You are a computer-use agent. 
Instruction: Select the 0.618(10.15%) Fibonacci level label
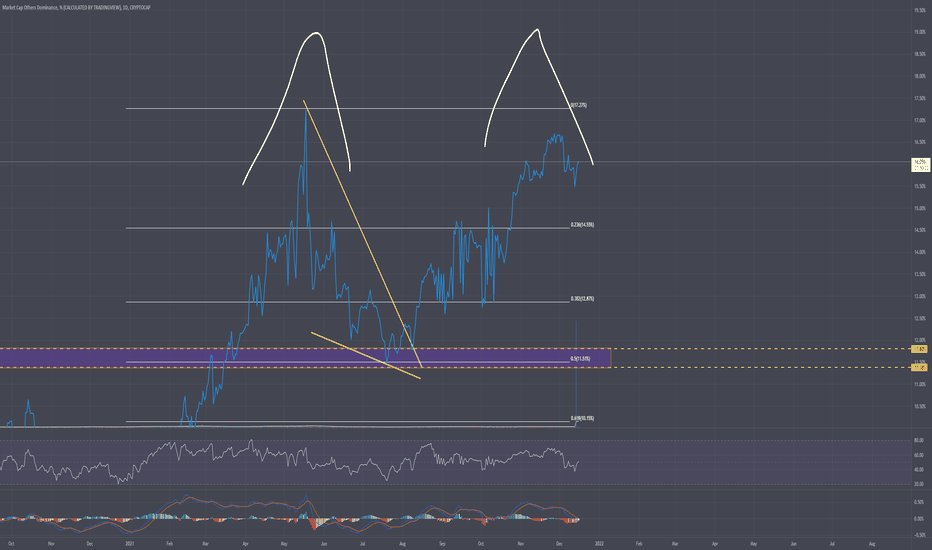pyautogui.click(x=582, y=418)
